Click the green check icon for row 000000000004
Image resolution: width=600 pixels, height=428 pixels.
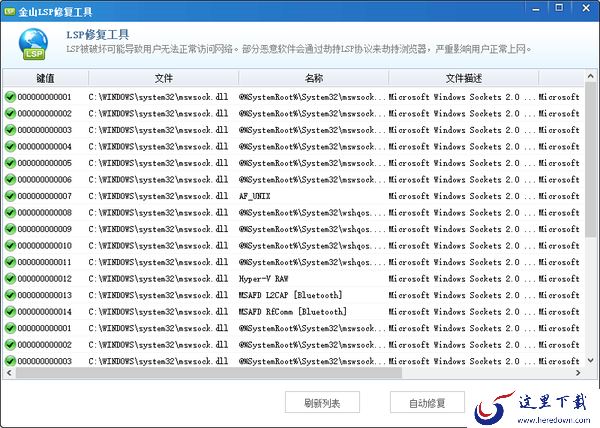point(10,146)
